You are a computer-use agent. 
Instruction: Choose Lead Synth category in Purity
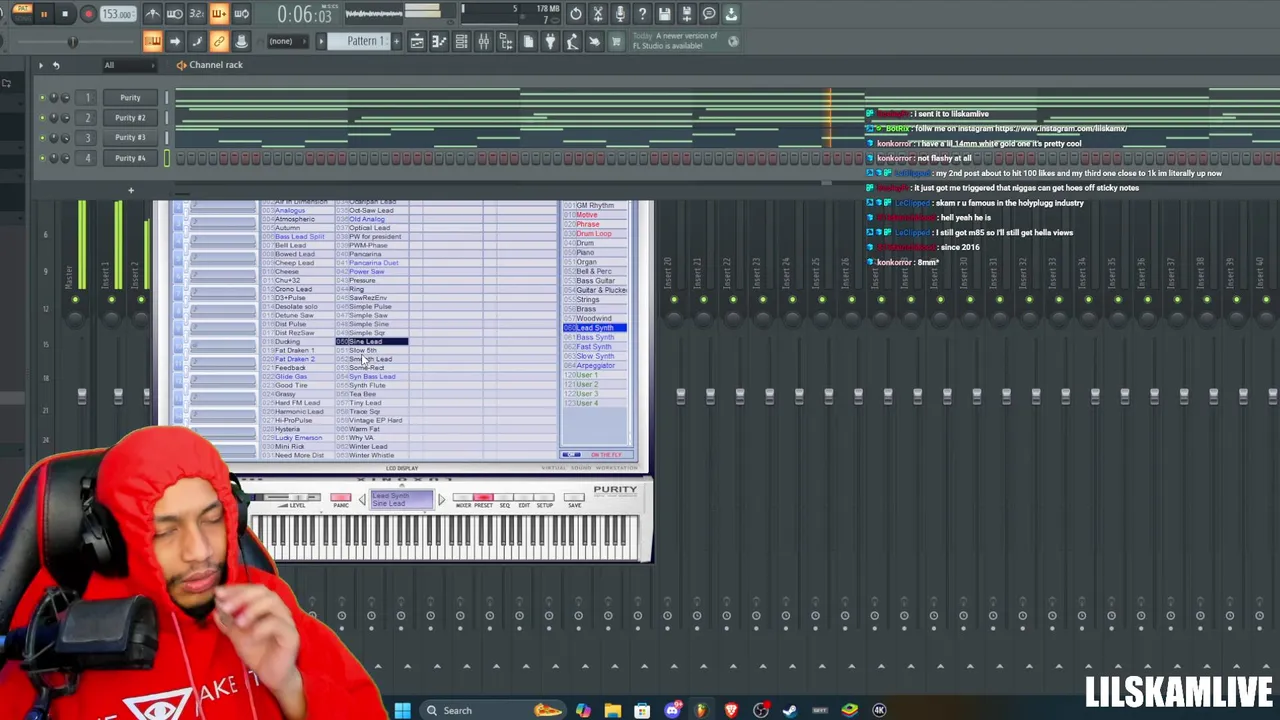[594, 328]
